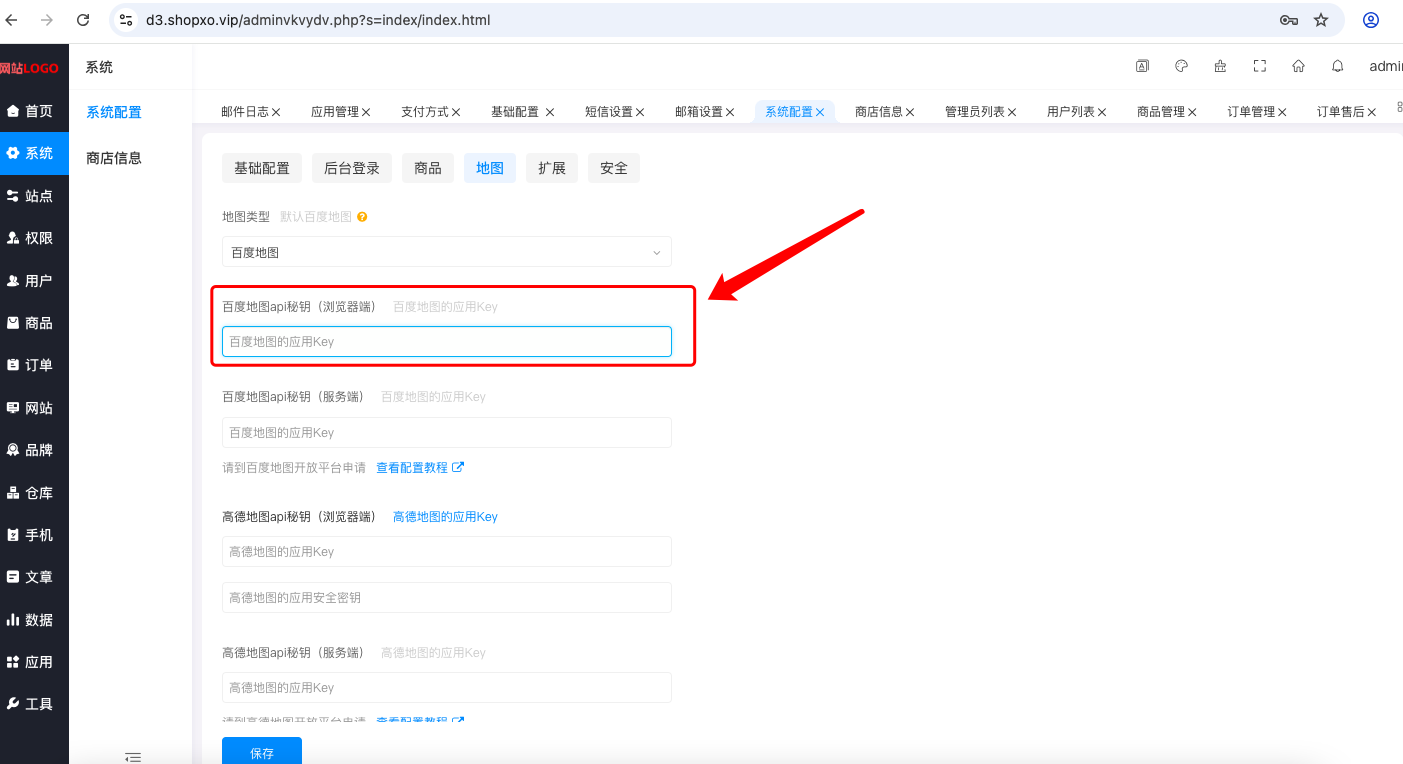This screenshot has width=1403, height=764.
Task: Close the 订单管理 tab
Action: 1282,112
